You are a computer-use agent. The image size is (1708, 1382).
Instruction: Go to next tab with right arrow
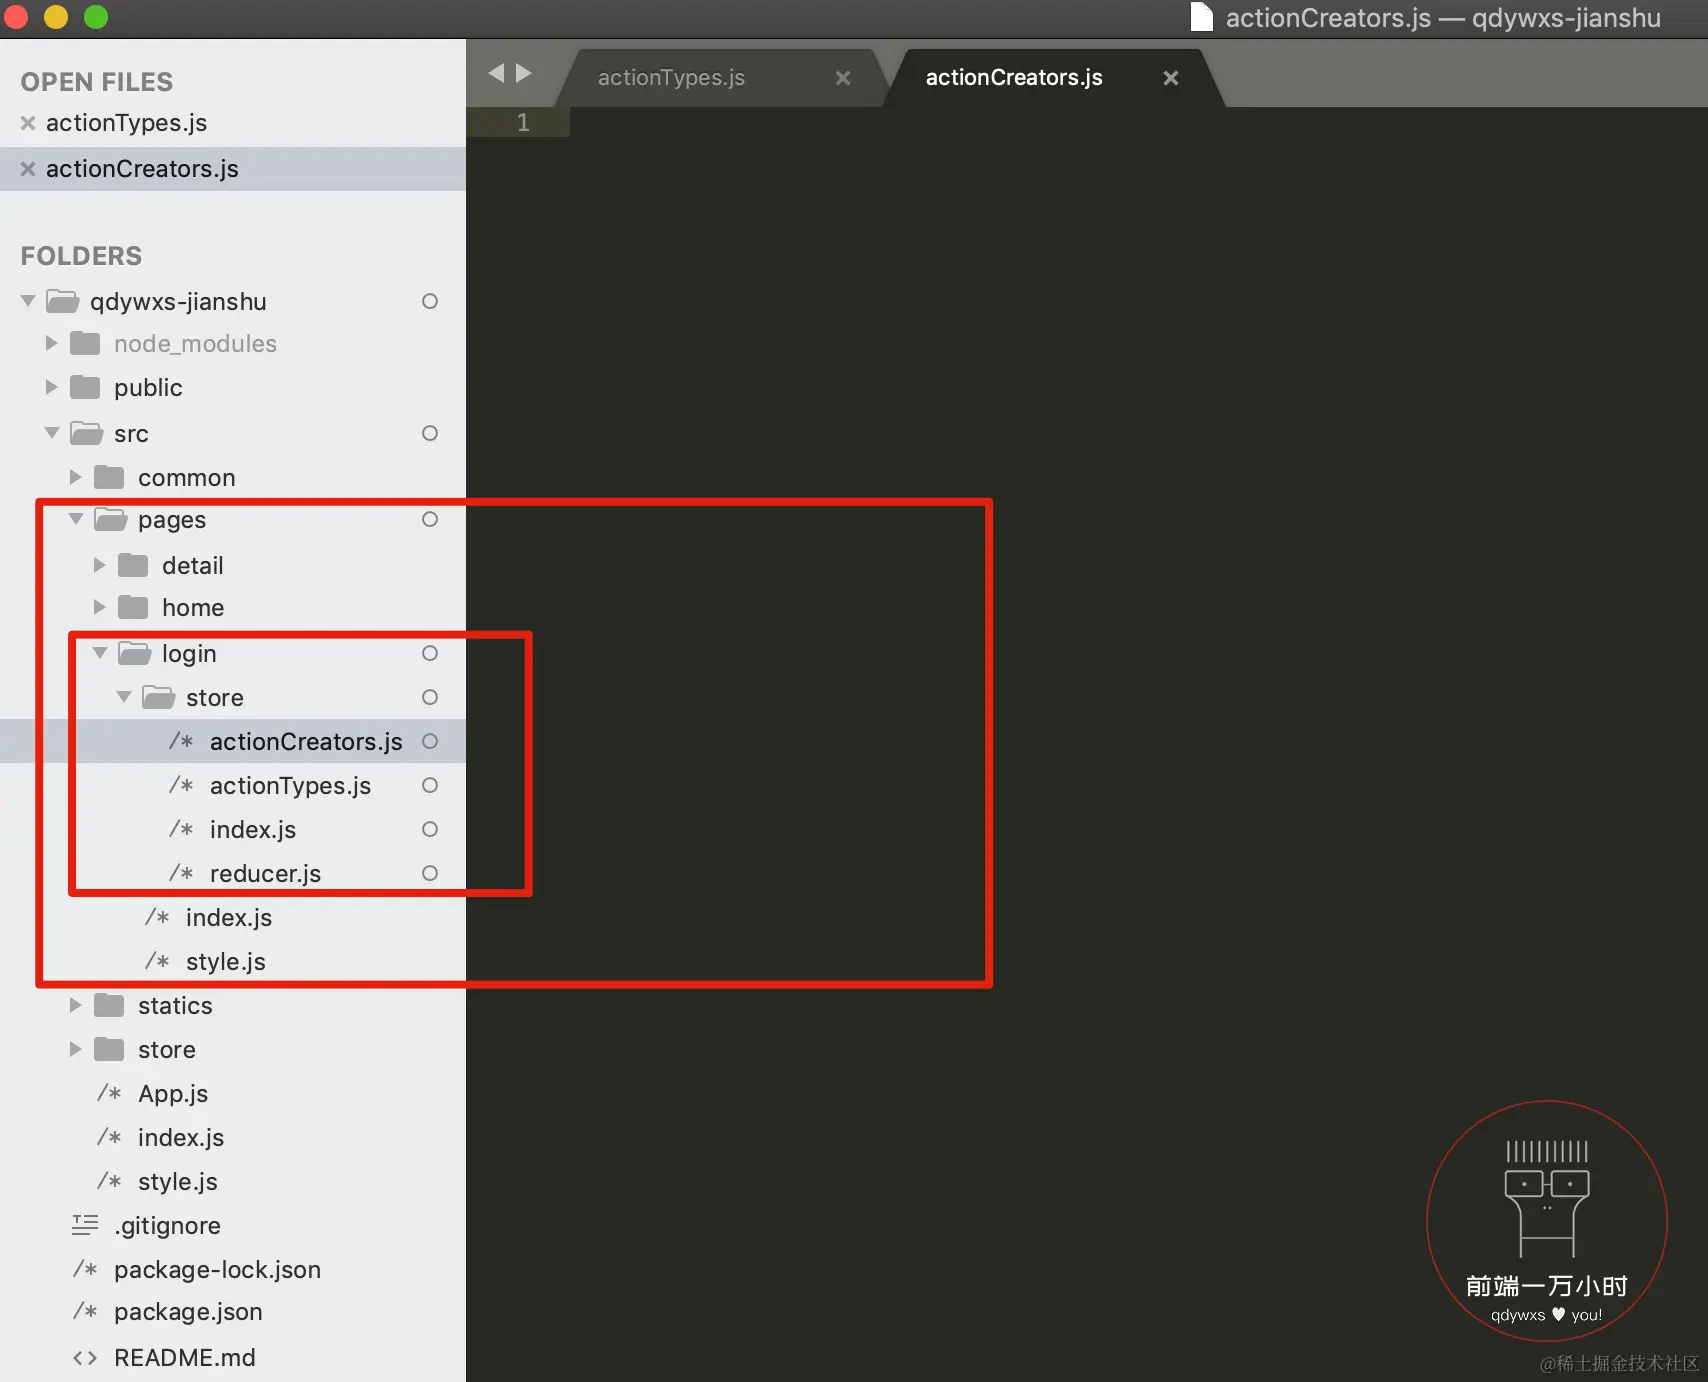coord(523,73)
